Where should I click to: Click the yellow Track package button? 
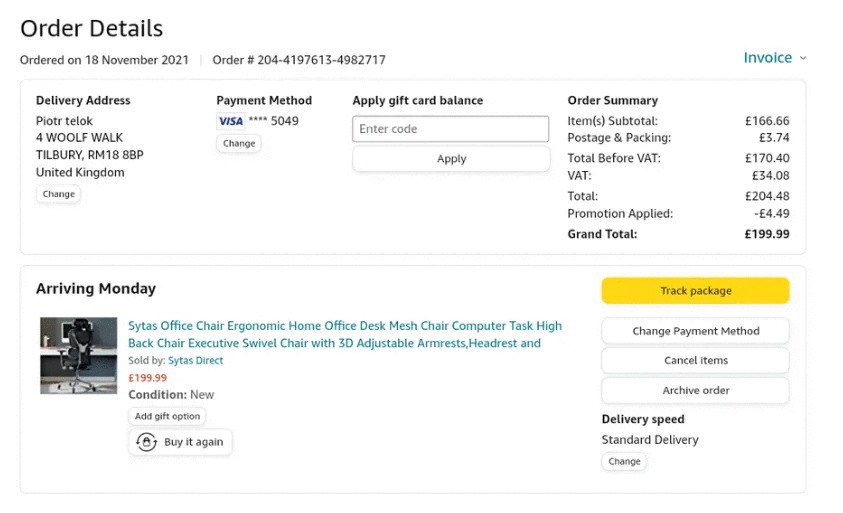pyautogui.click(x=695, y=291)
